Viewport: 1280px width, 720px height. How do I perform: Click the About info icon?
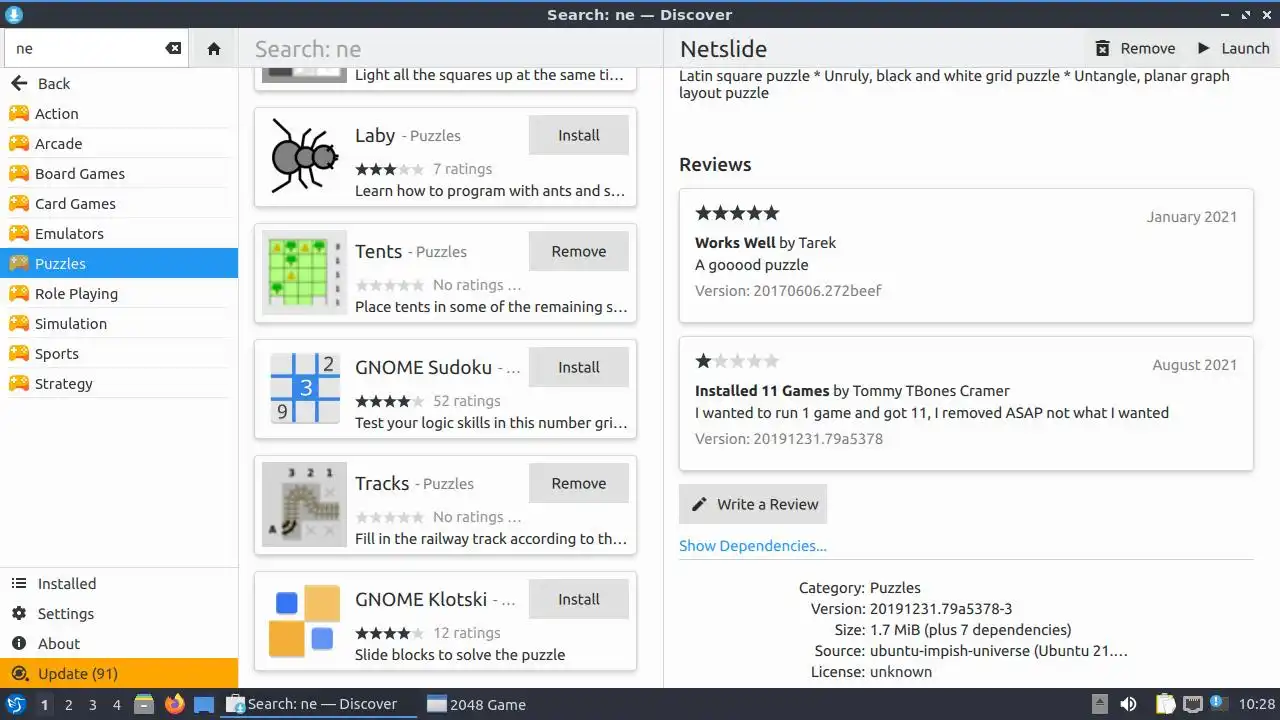[18, 644]
